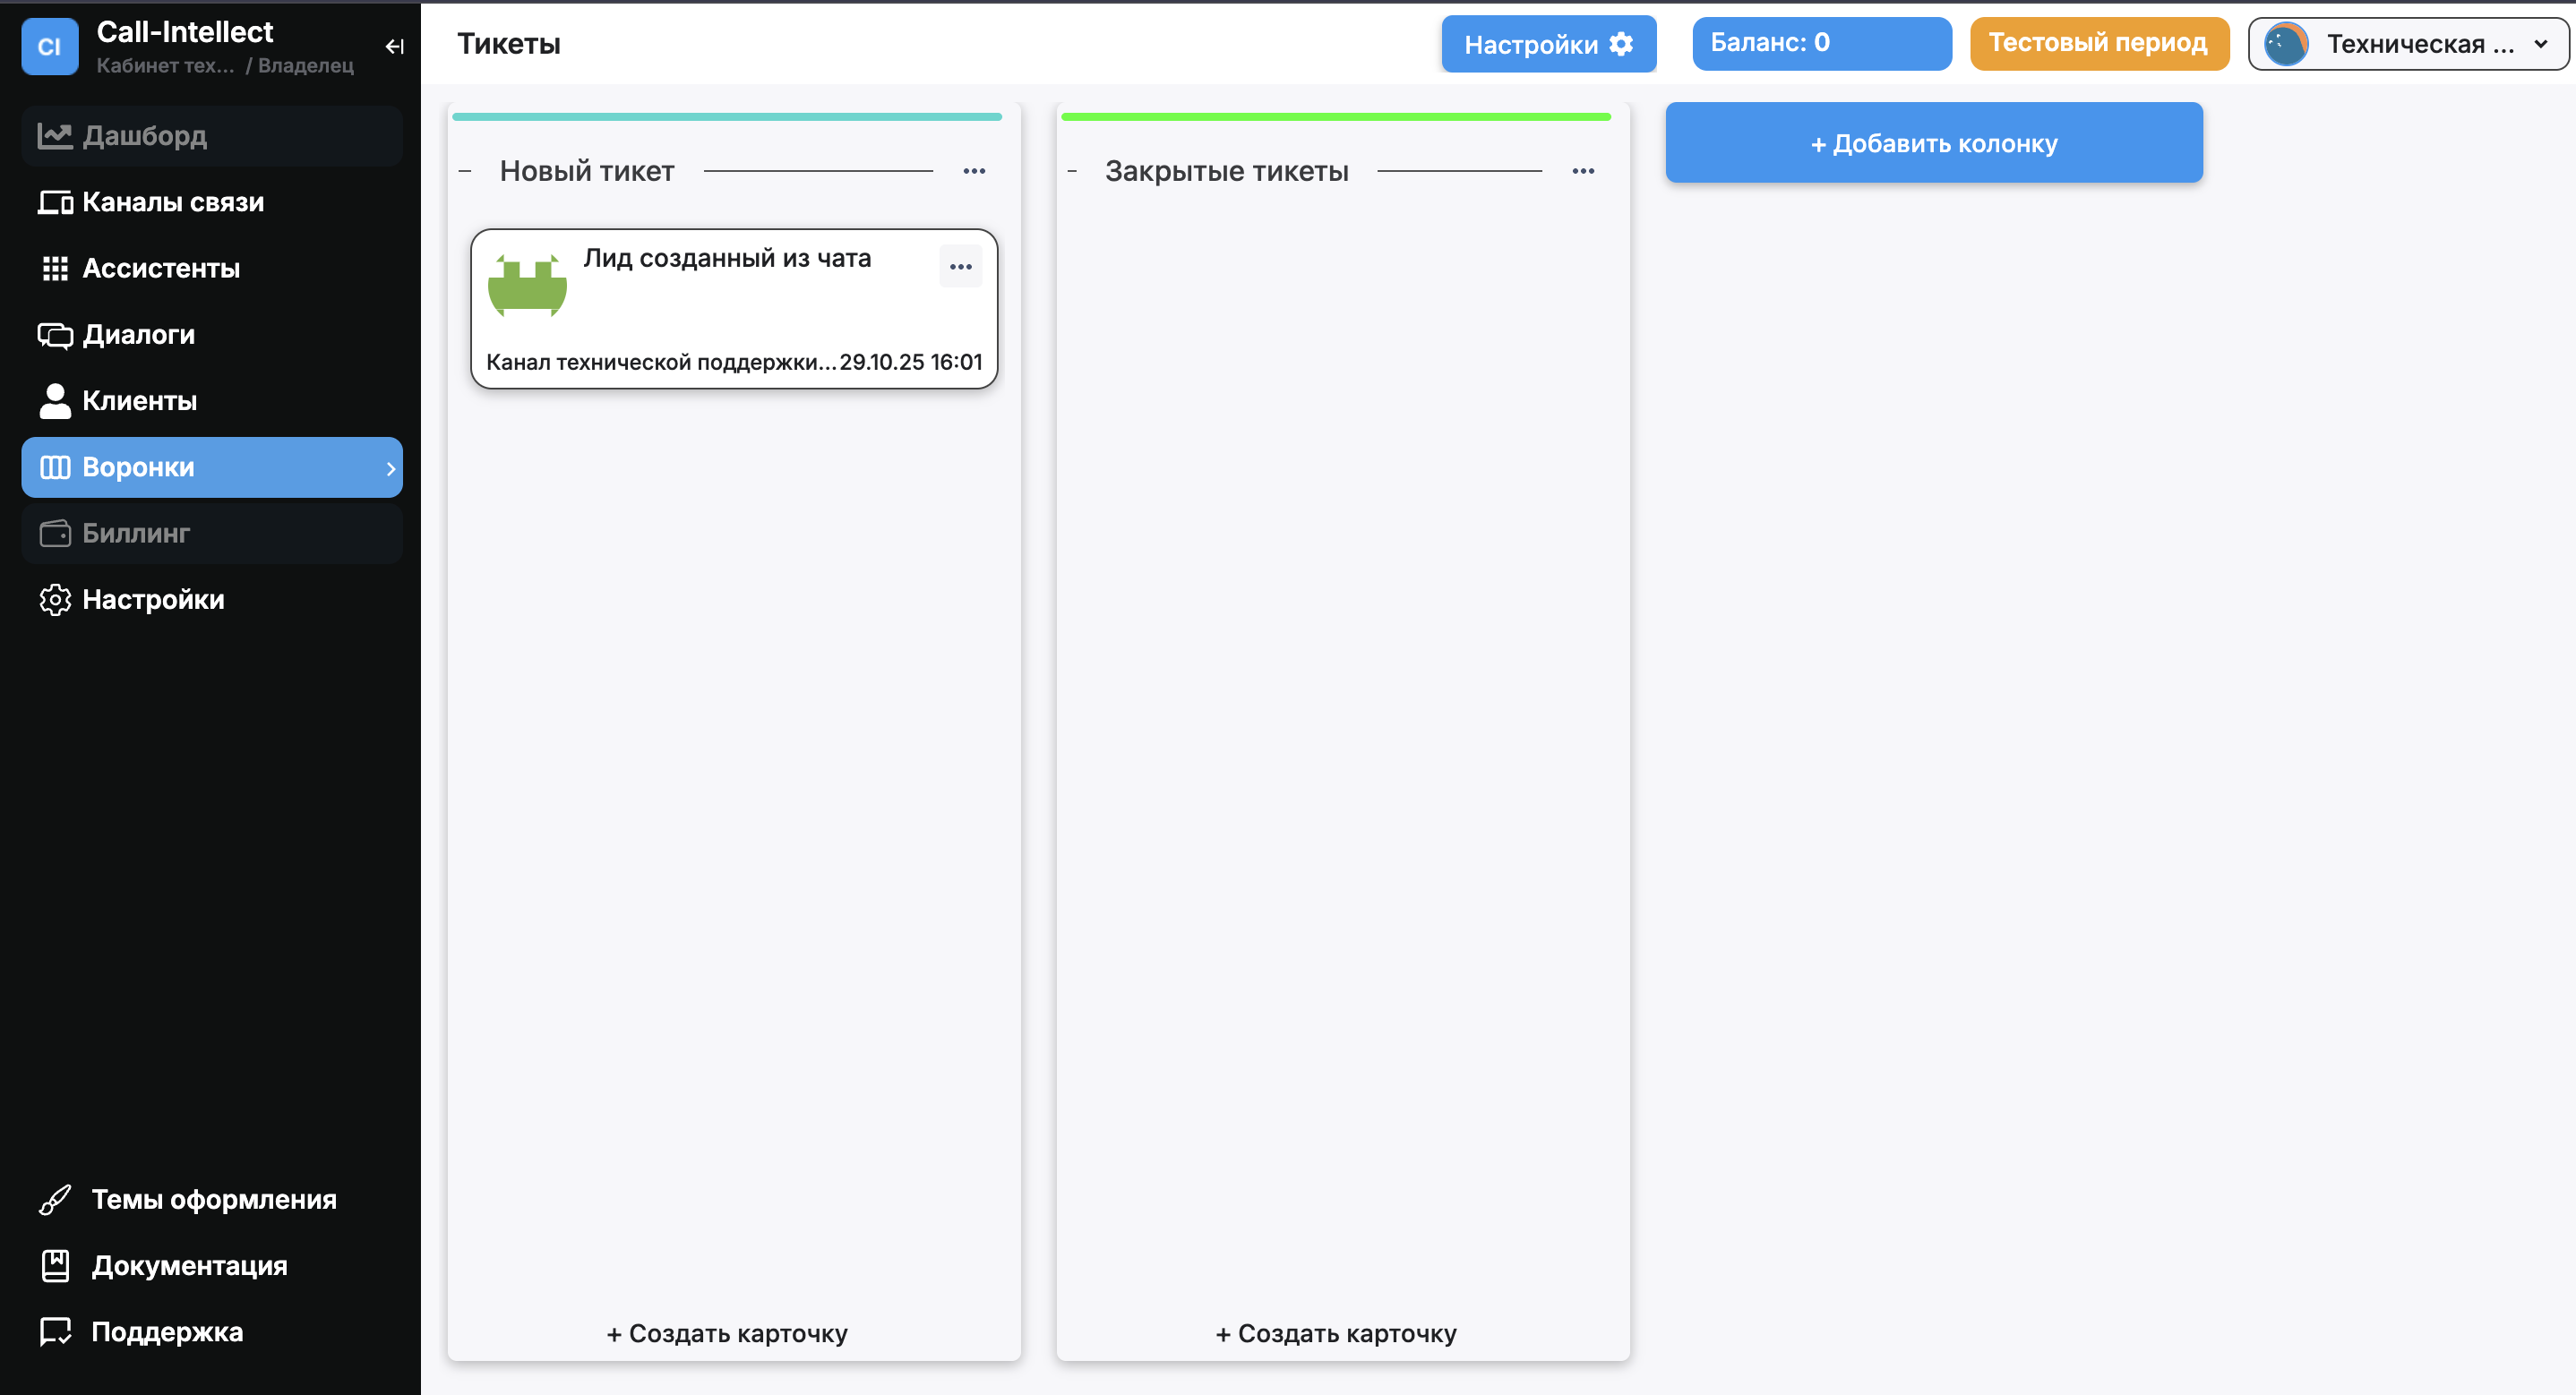Open Документация book icon
2576x1395 pixels.
point(55,1265)
